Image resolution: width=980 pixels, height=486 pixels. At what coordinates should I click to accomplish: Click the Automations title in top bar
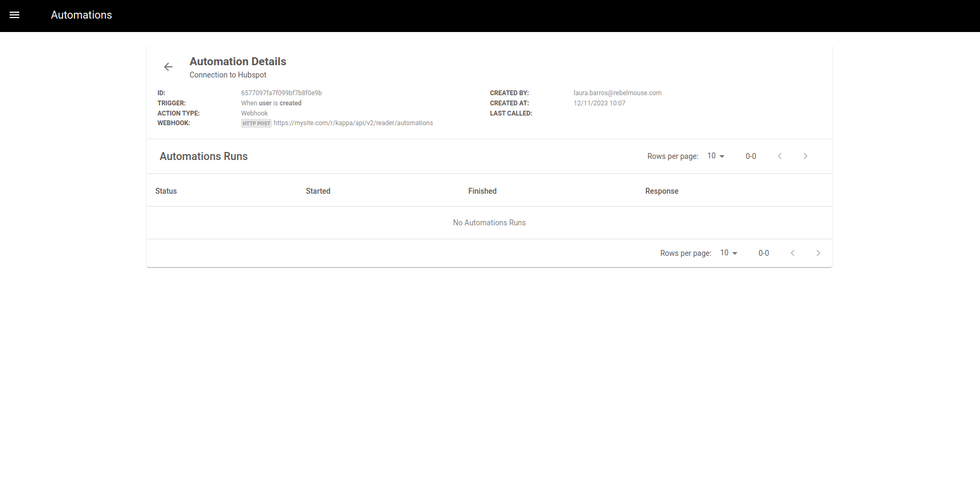tap(81, 15)
